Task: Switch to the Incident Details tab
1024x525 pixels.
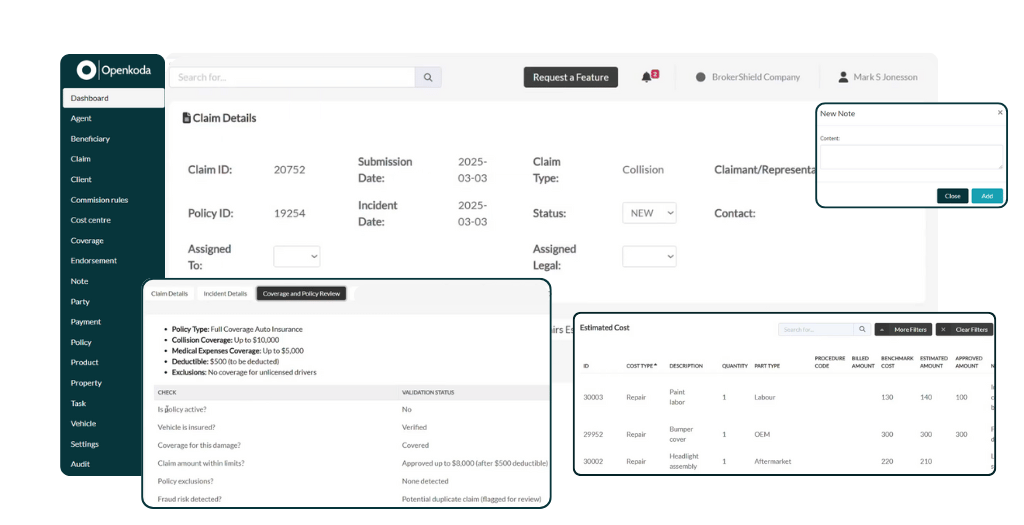Action: 225,294
